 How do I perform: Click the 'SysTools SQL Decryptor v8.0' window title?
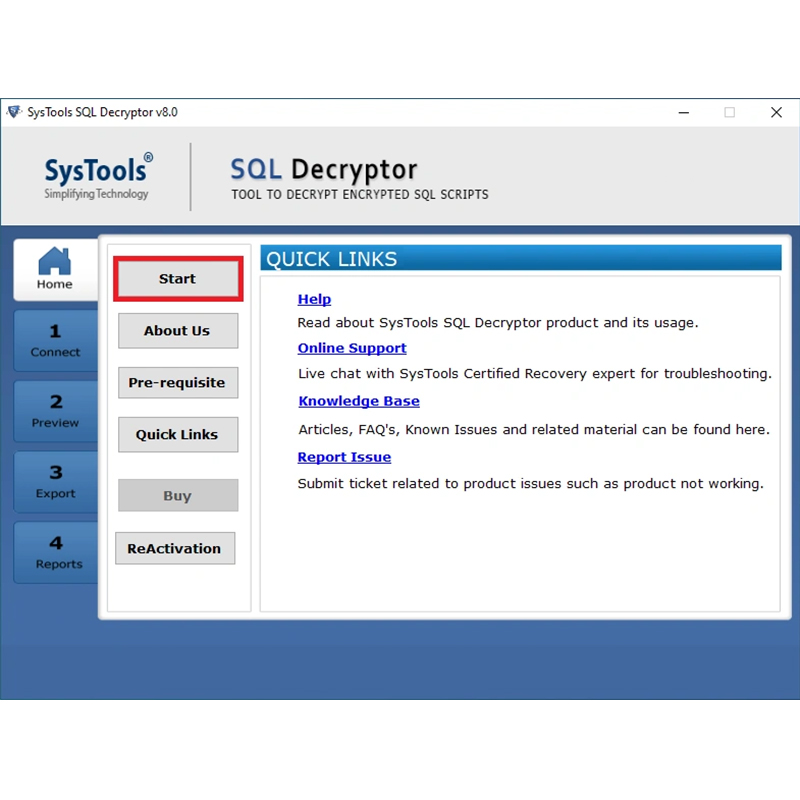(102, 112)
